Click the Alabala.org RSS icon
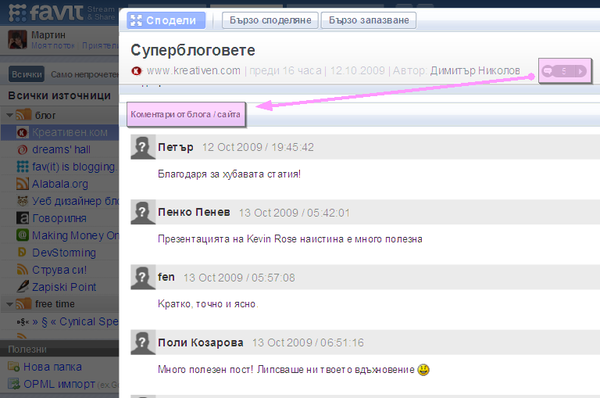The height and width of the screenshot is (398, 600). (x=22, y=184)
